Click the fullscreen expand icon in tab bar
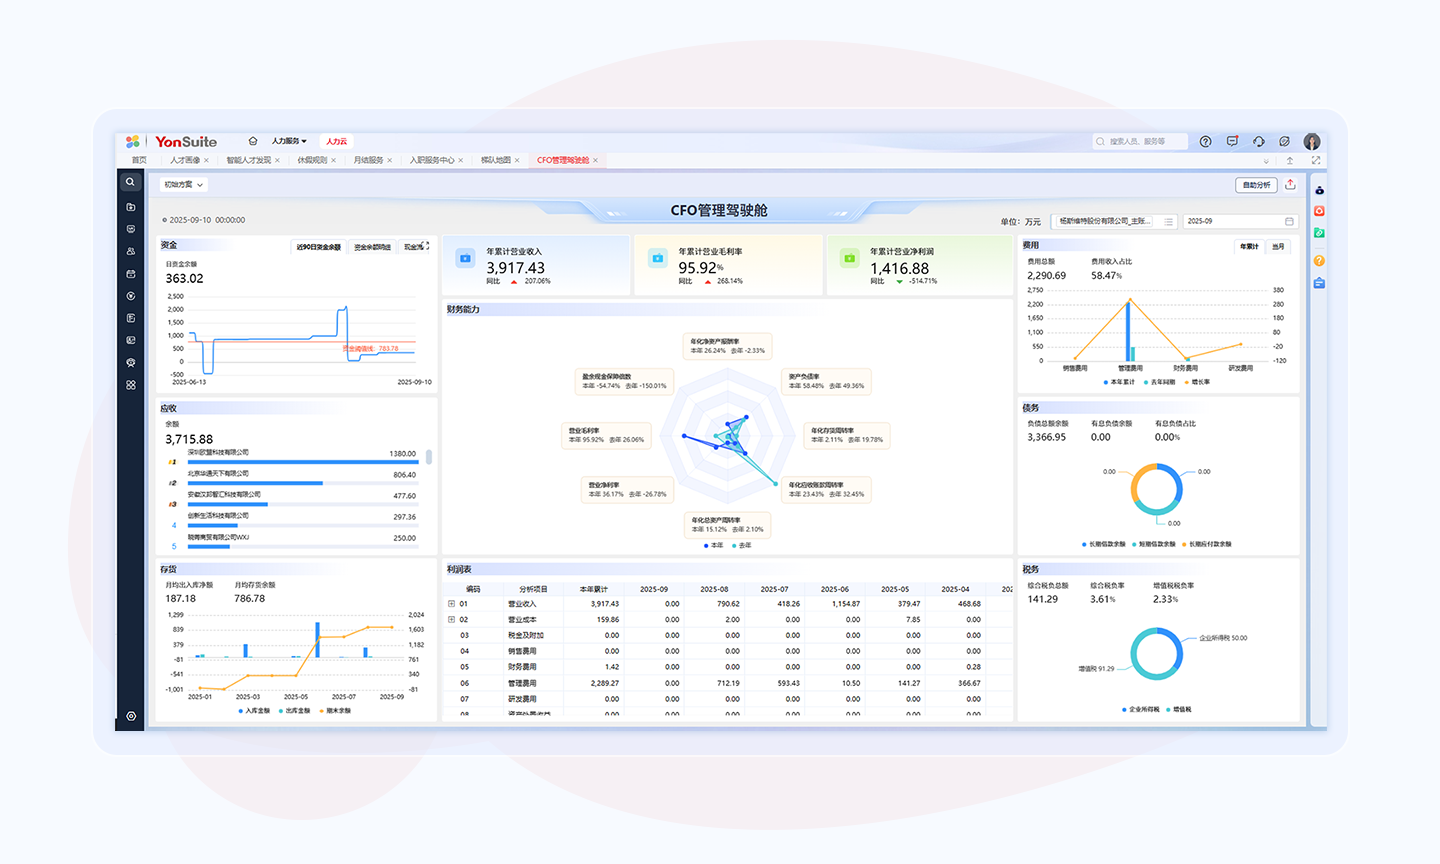The height and width of the screenshot is (864, 1440). [x=1316, y=160]
